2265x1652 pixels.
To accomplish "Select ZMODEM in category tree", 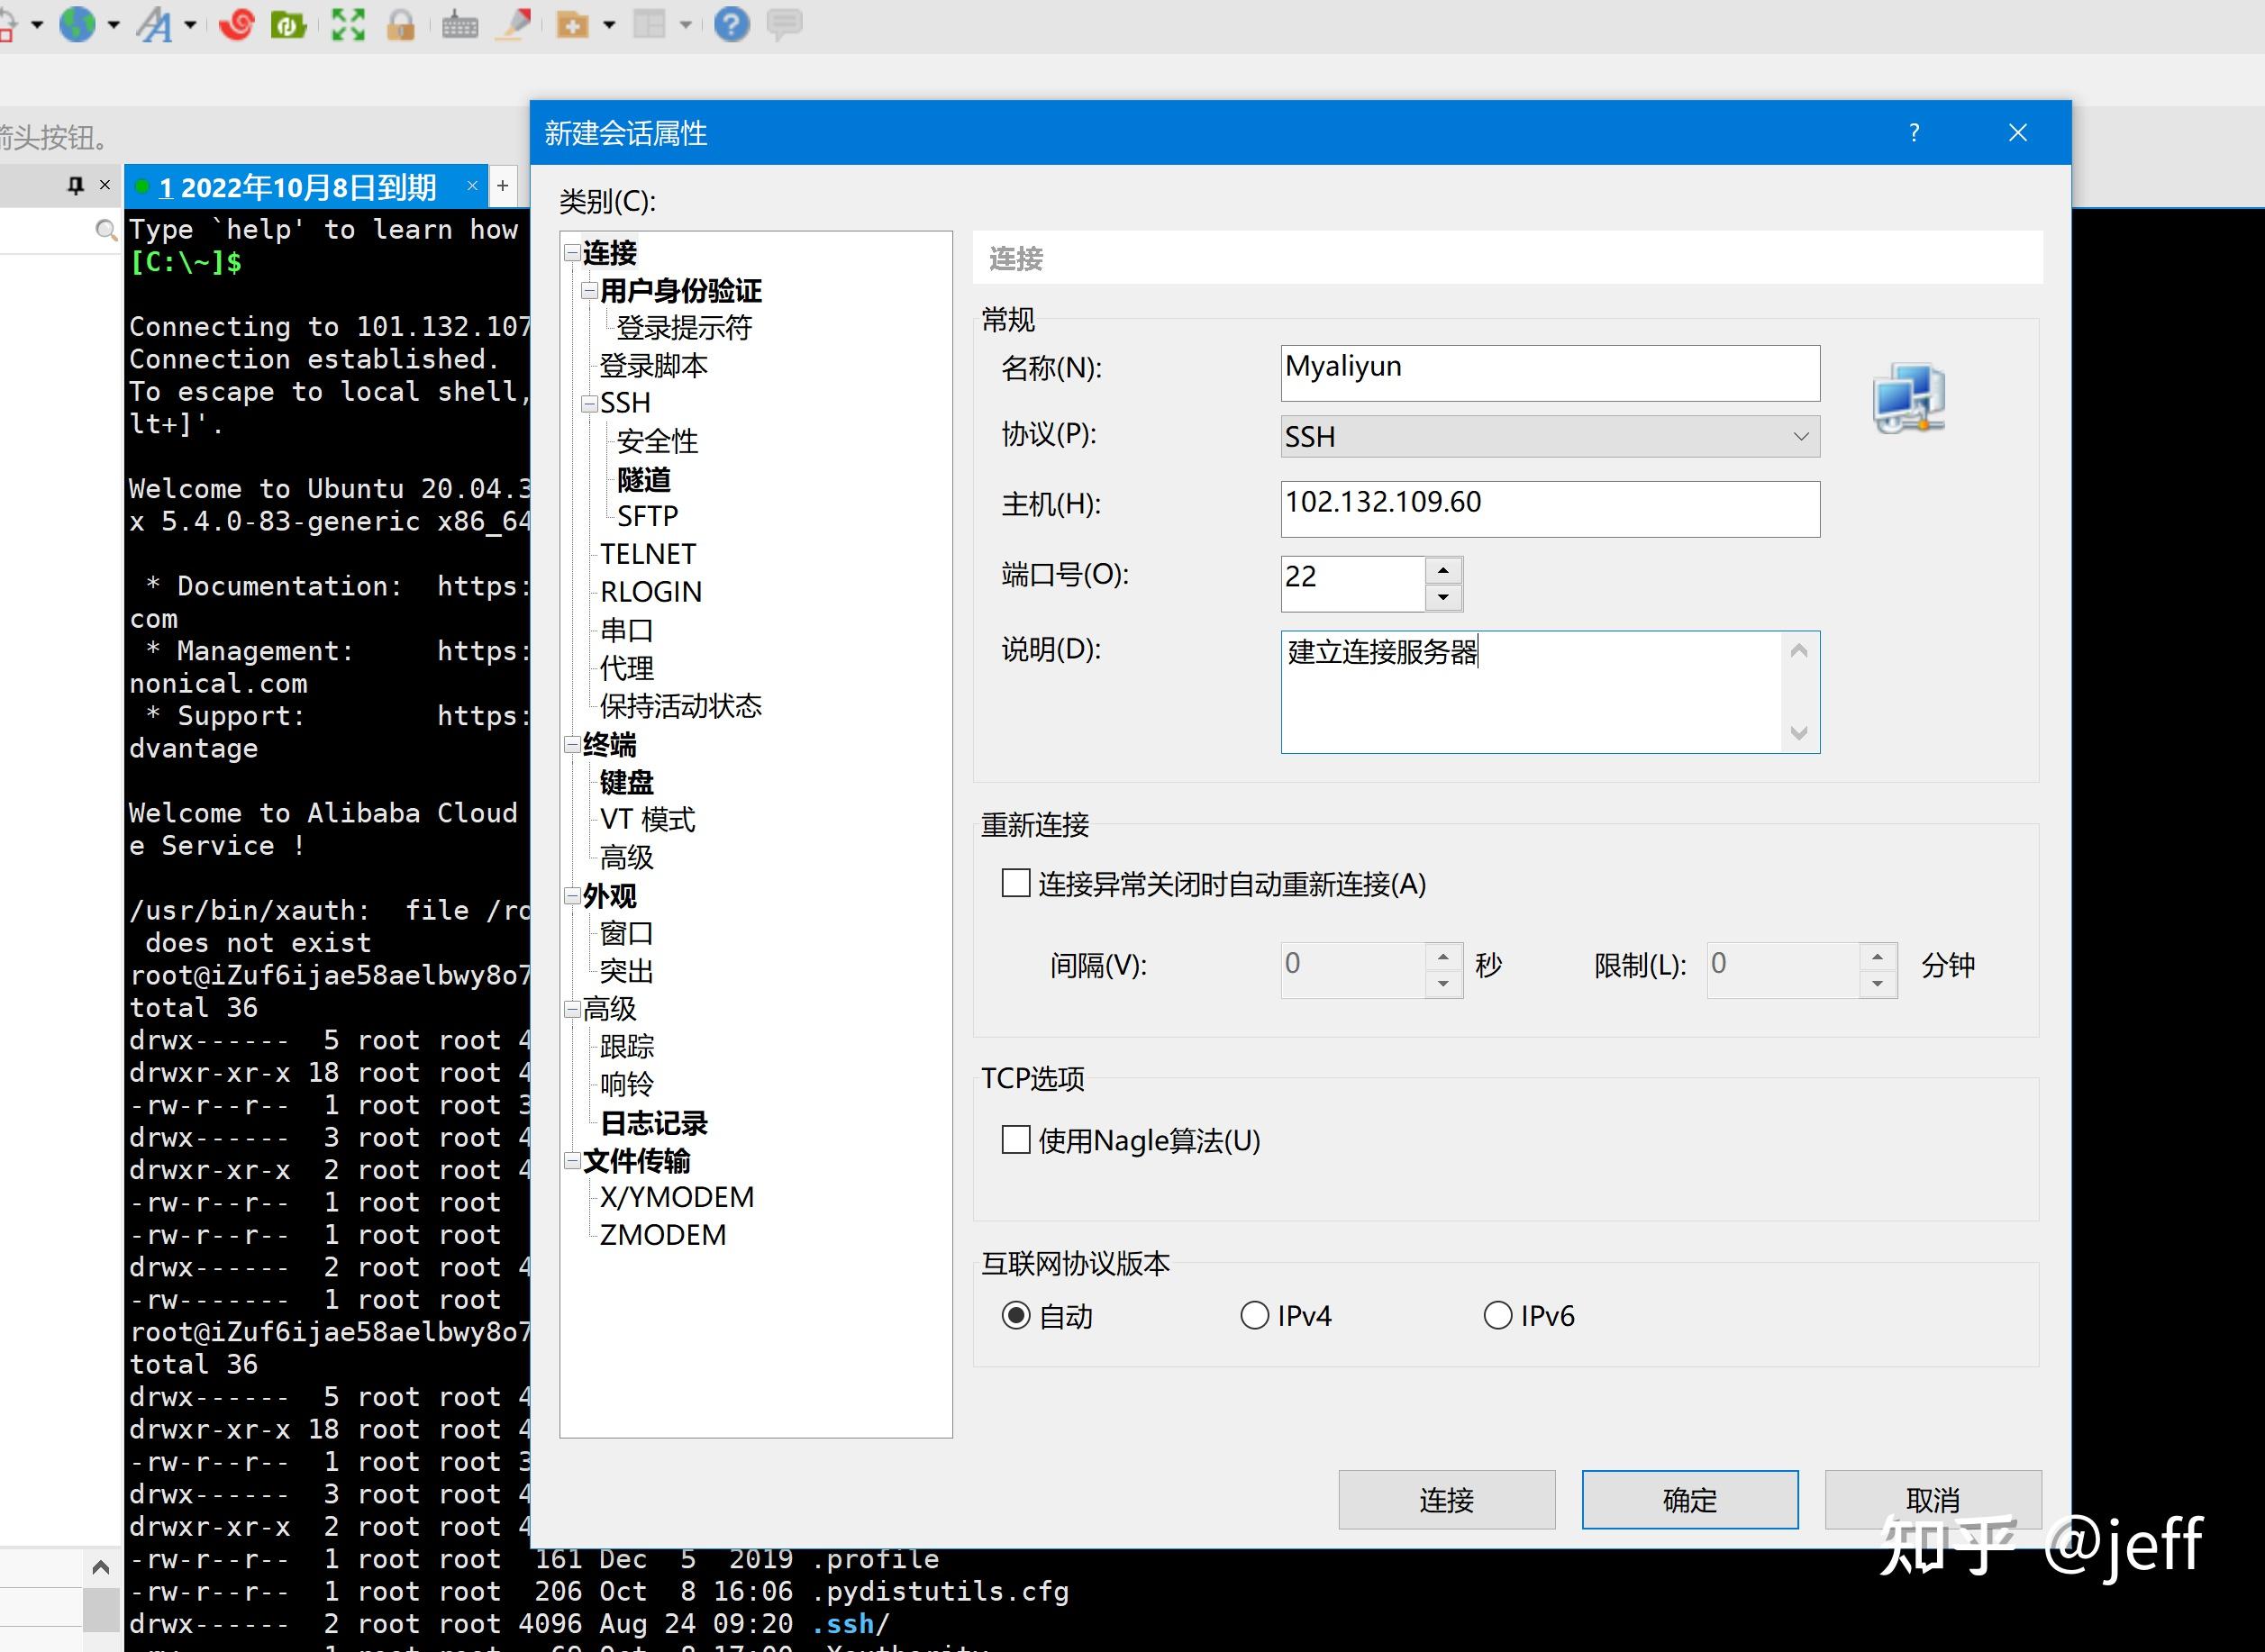I will click(663, 1235).
